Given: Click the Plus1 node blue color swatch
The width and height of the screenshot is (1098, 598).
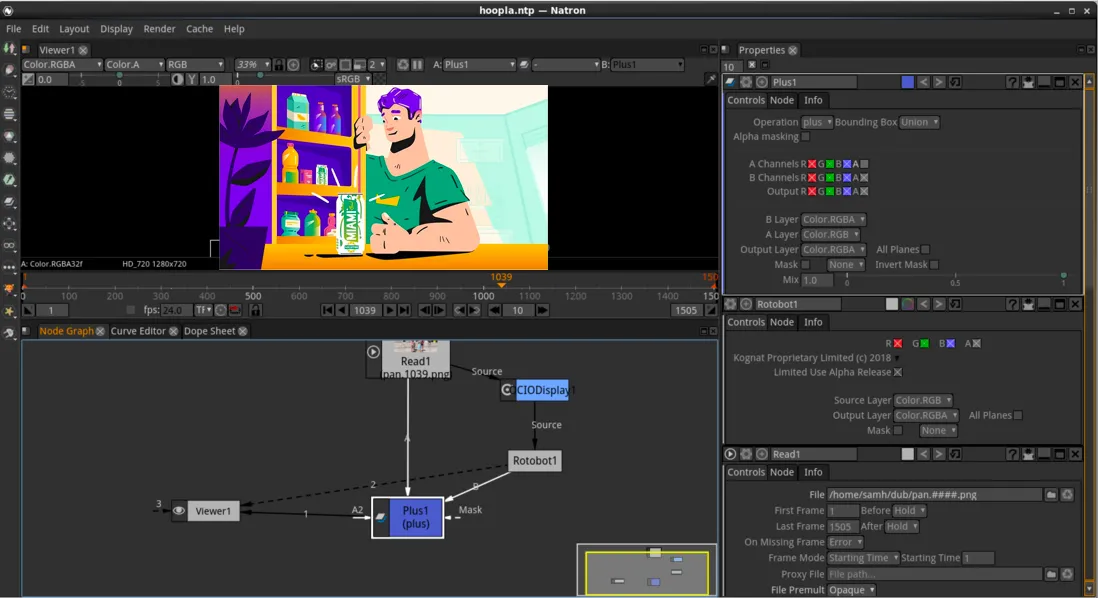Looking at the screenshot, I should click(908, 82).
